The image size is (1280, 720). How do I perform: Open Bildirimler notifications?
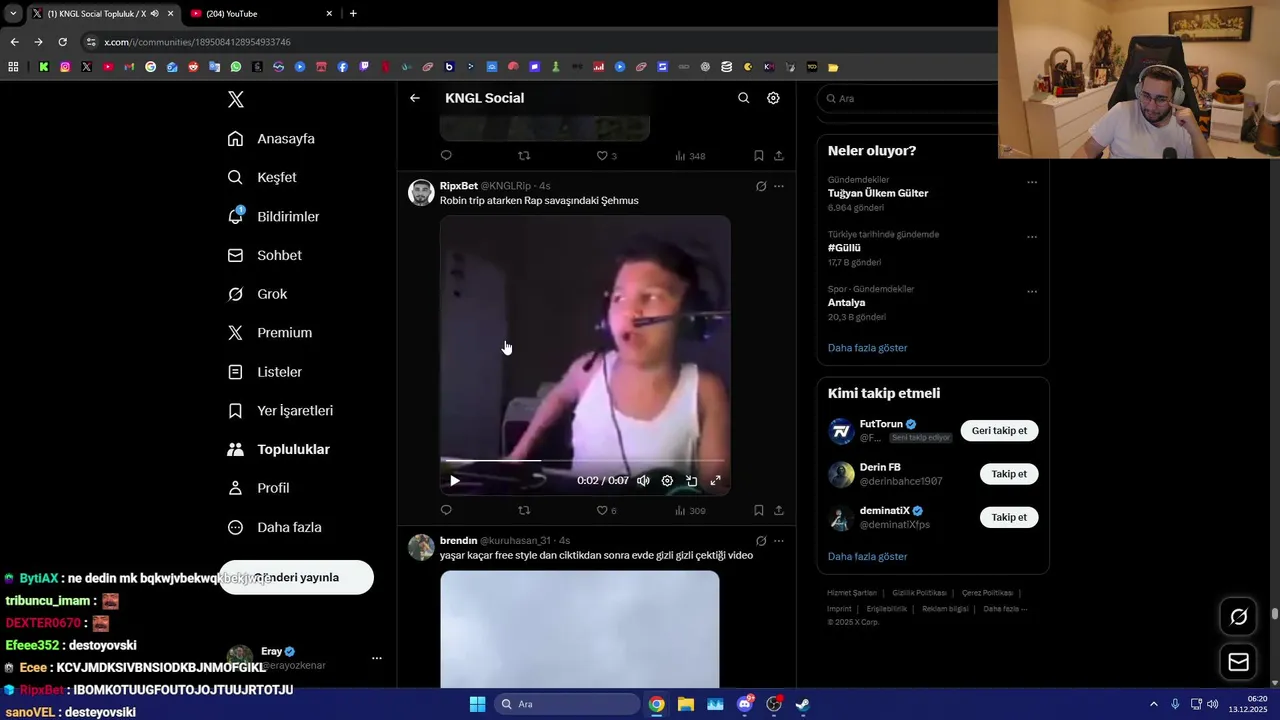pyautogui.click(x=273, y=216)
